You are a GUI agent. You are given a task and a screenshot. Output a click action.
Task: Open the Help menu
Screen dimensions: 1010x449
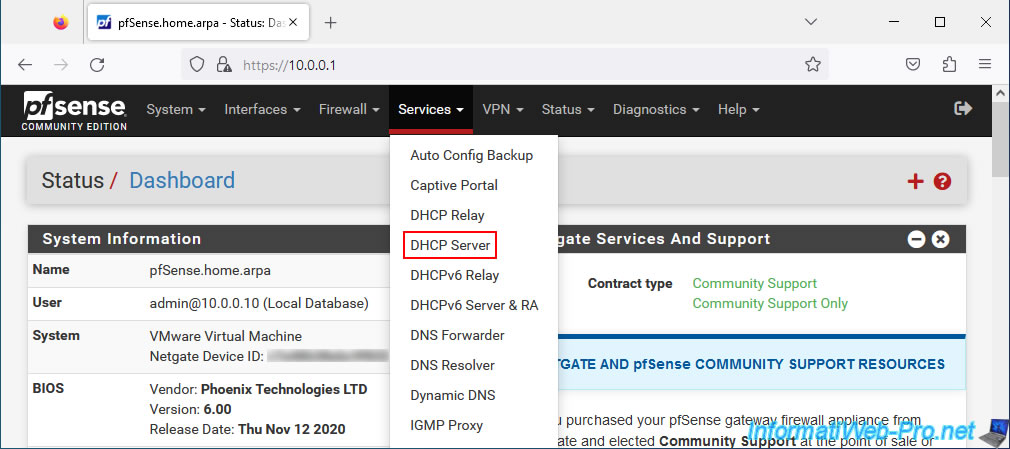(738, 110)
